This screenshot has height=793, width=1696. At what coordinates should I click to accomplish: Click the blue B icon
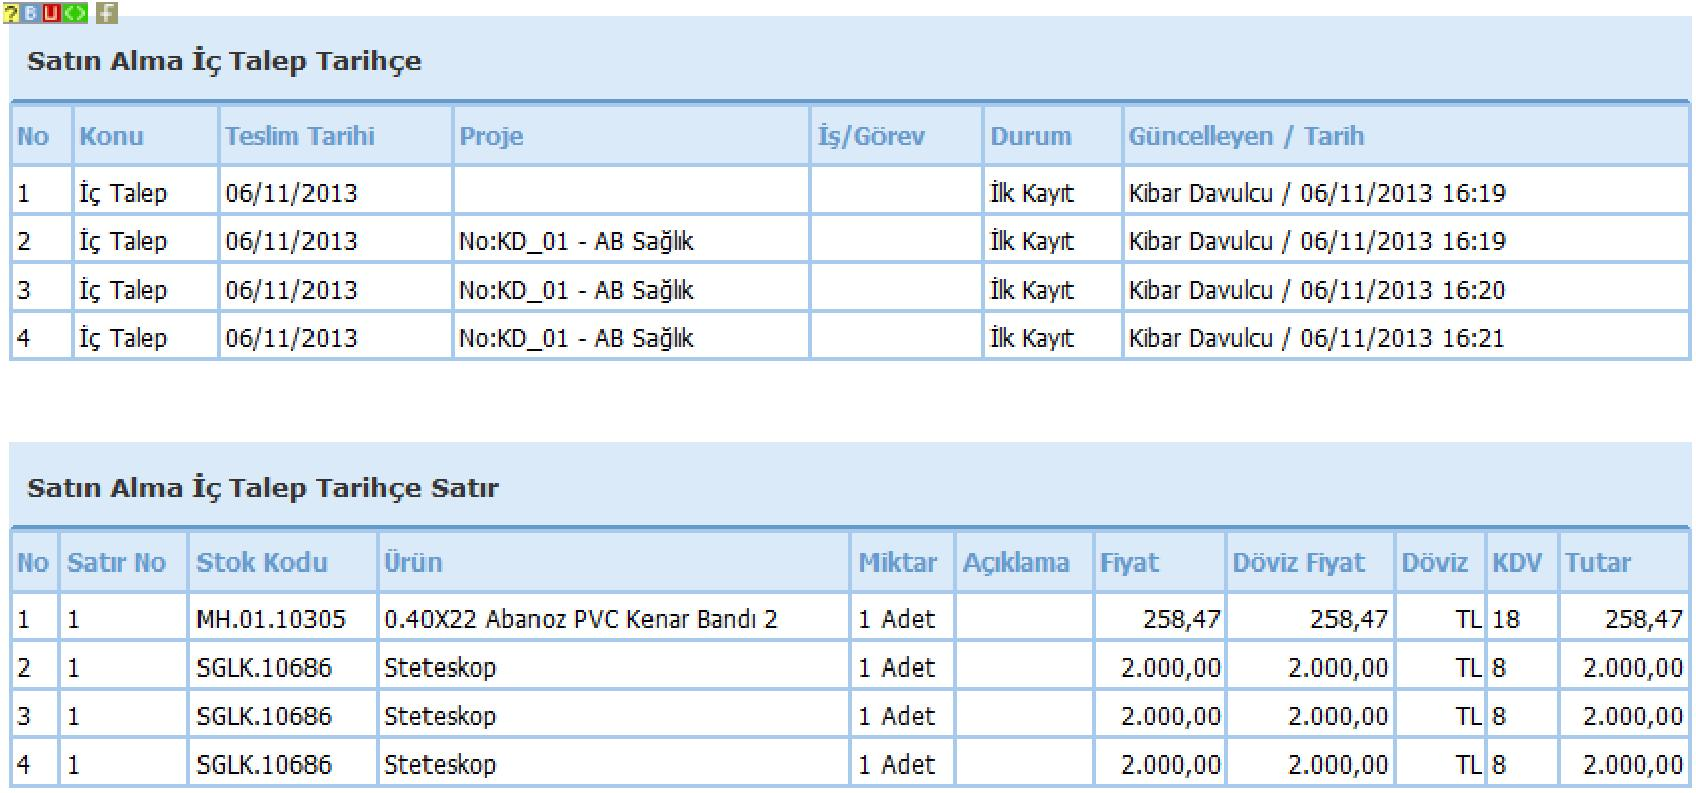[x=31, y=13]
